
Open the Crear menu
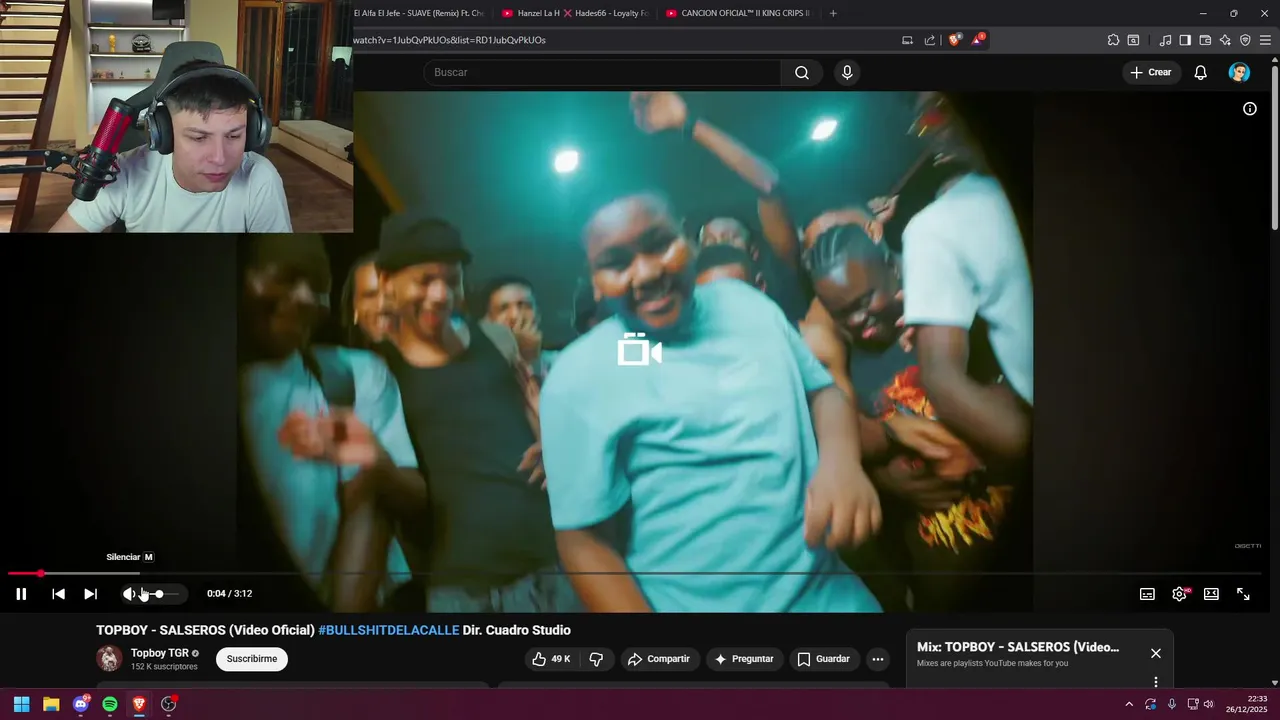(x=1151, y=72)
